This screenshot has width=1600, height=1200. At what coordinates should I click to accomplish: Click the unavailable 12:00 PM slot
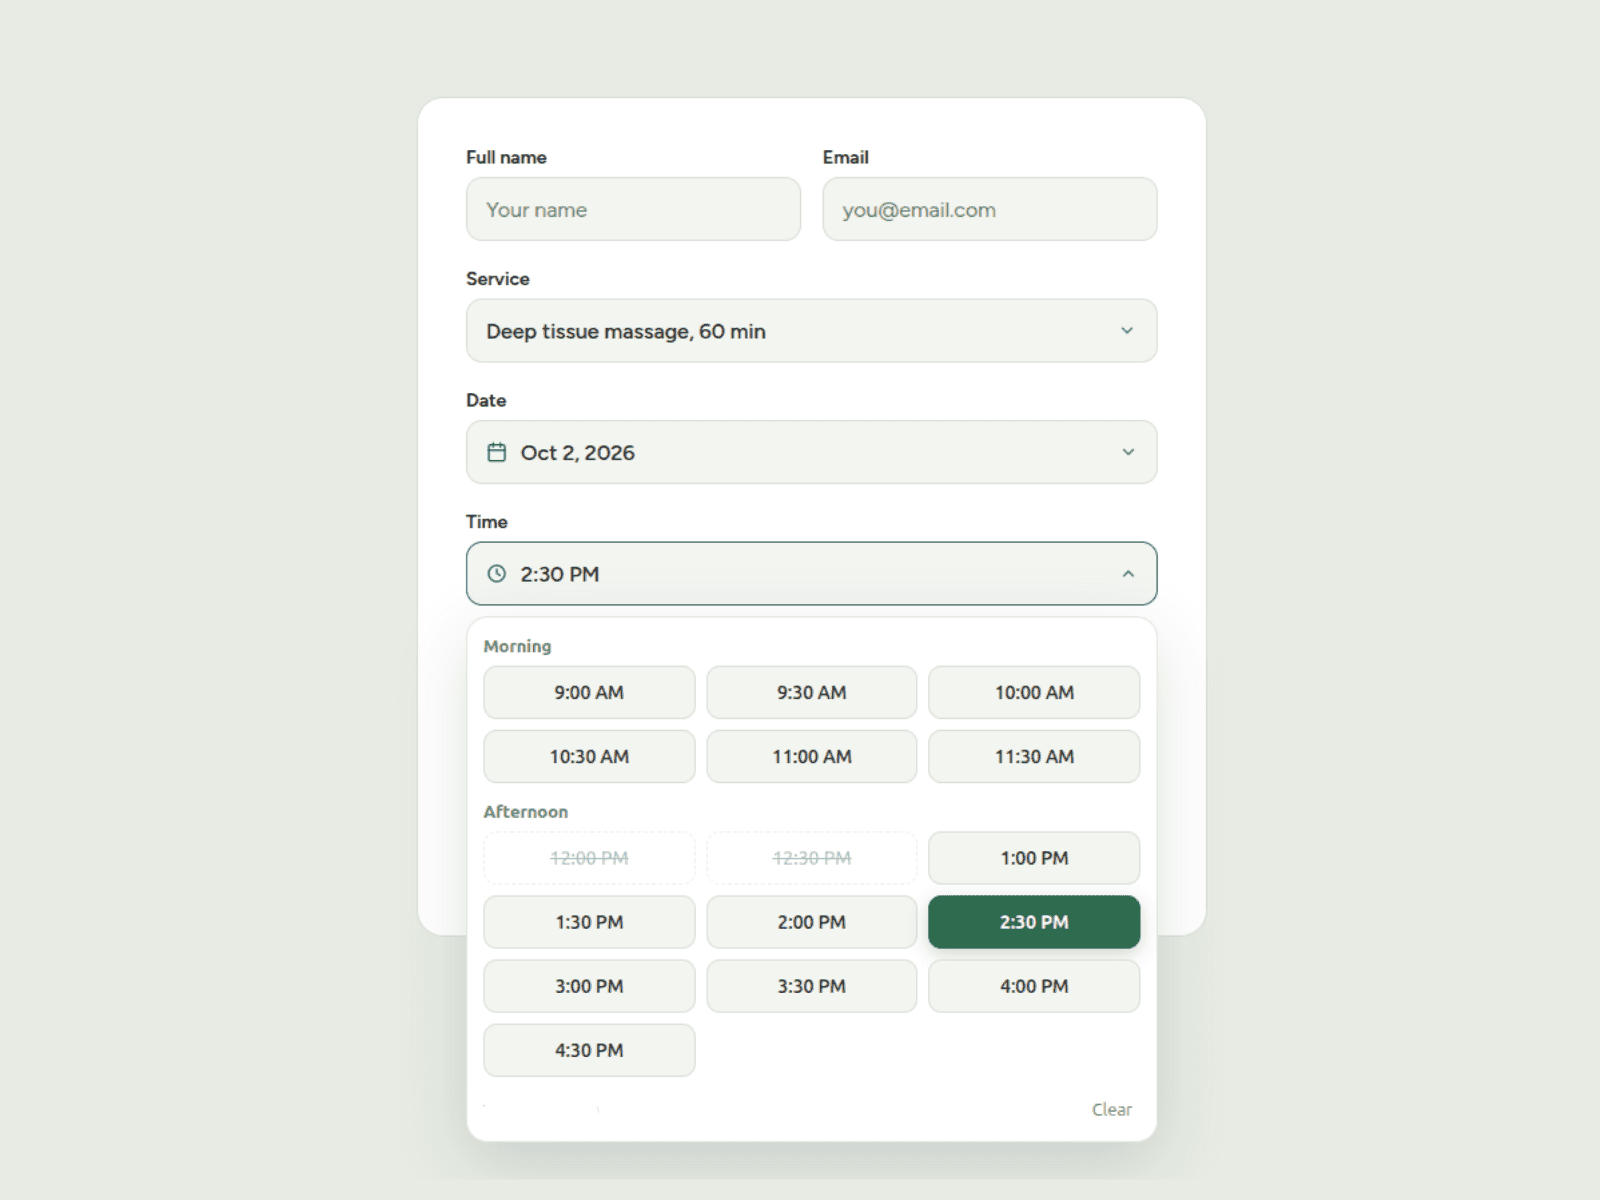(589, 858)
